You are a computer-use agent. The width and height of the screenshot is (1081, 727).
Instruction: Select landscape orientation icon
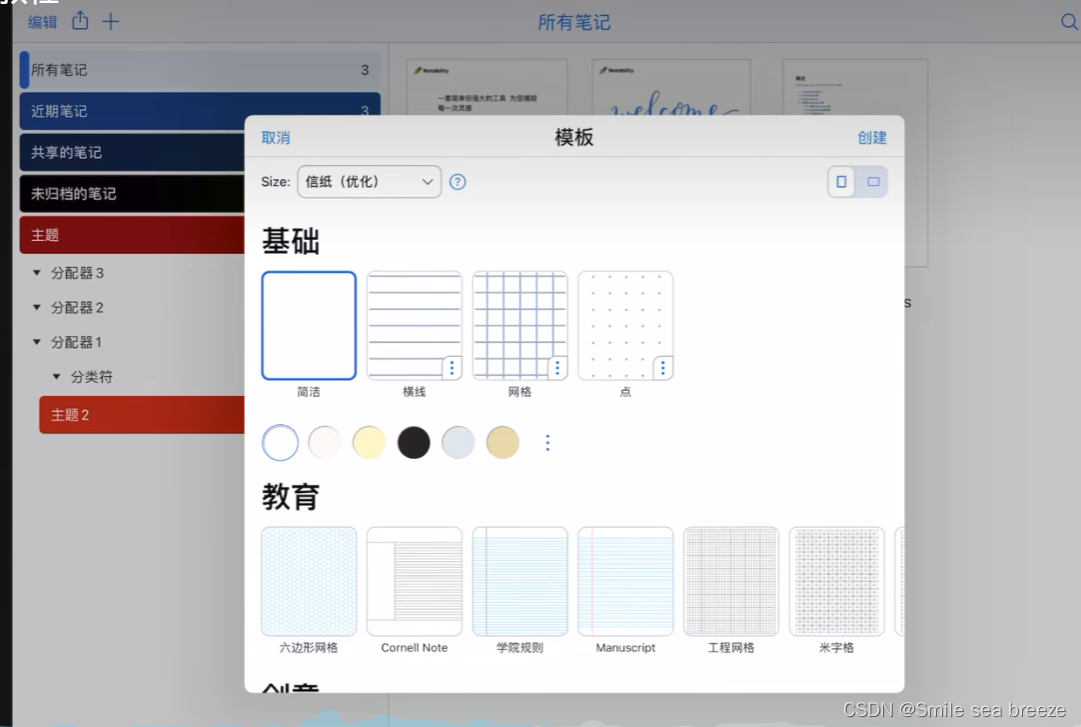pos(873,182)
